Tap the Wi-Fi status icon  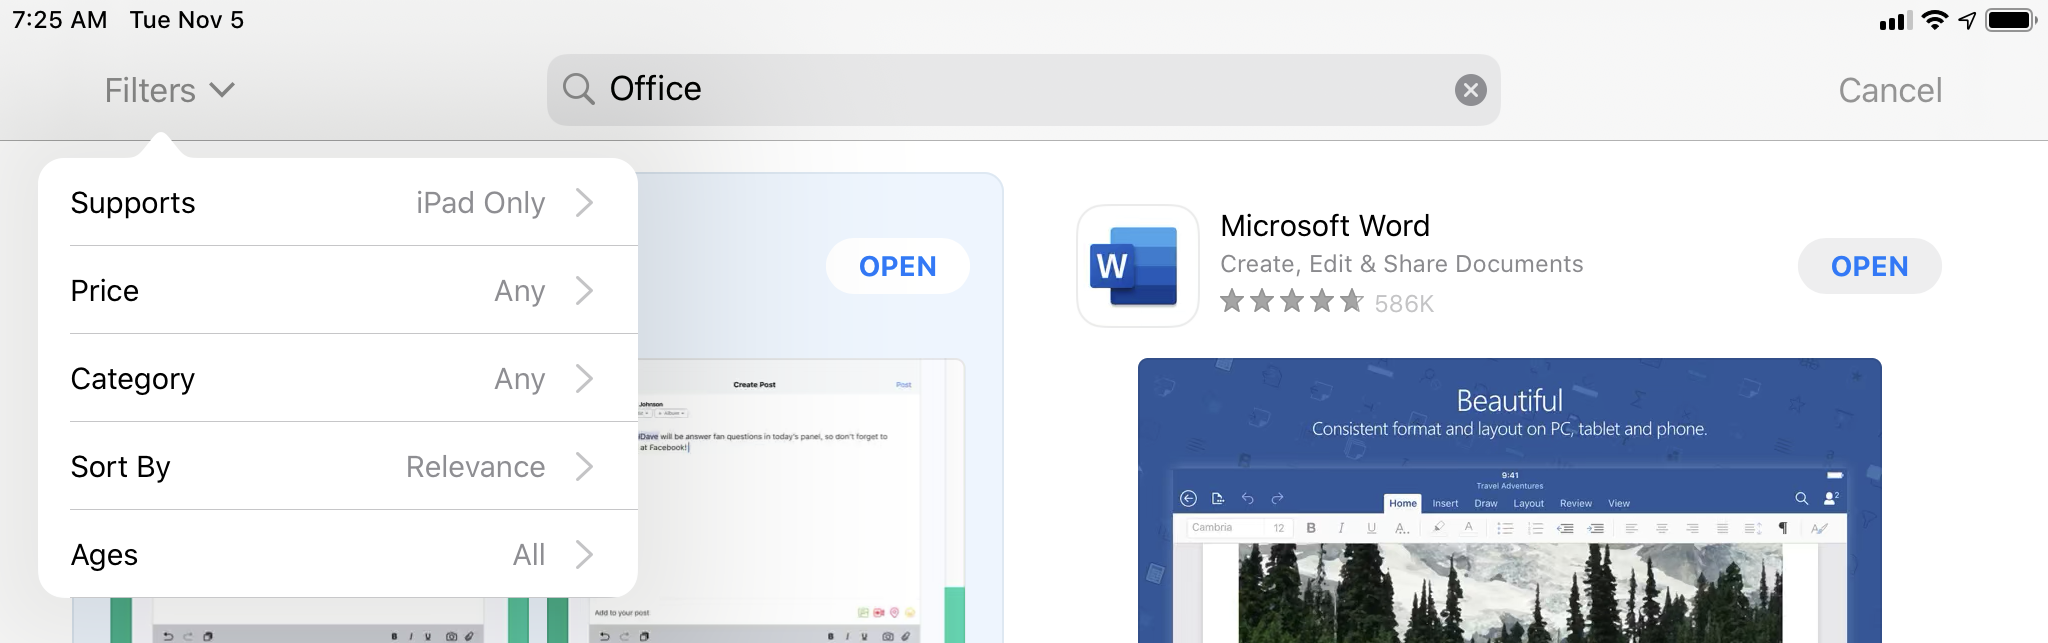[x=1935, y=20]
